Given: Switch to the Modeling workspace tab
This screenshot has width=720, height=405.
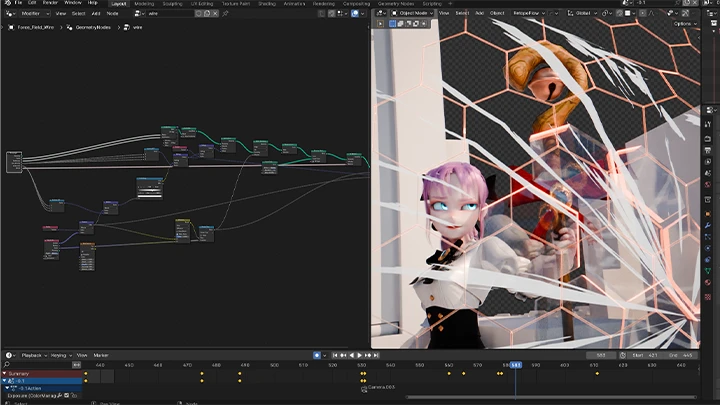Looking at the screenshot, I should tap(144, 4).
